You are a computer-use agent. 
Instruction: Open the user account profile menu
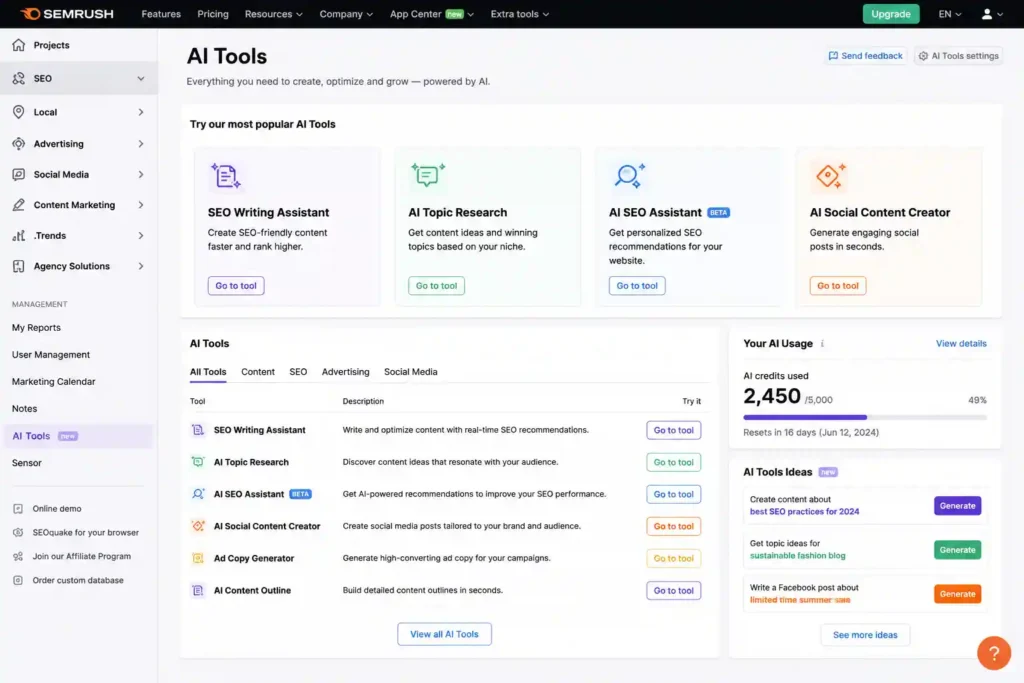tap(992, 14)
